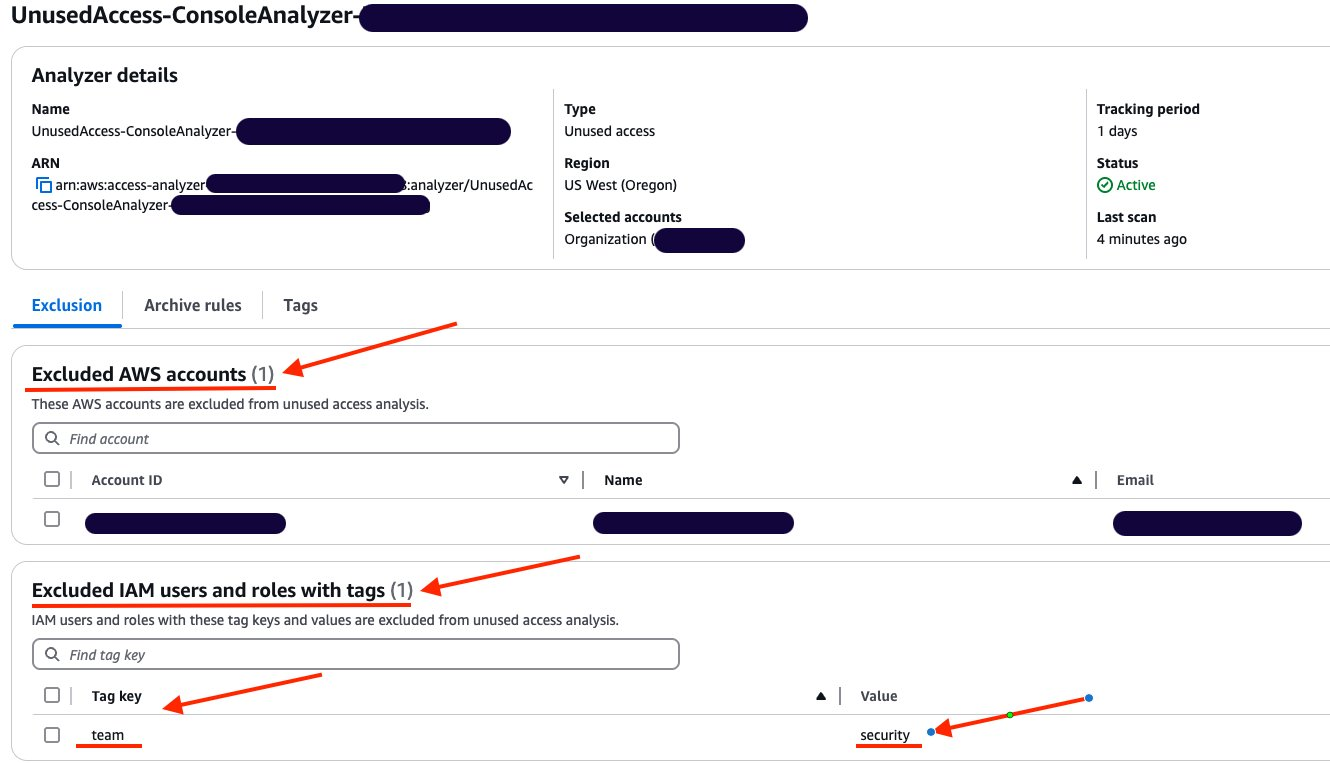
Task: Check the checkbox next to the team tag
Action: pos(52,734)
